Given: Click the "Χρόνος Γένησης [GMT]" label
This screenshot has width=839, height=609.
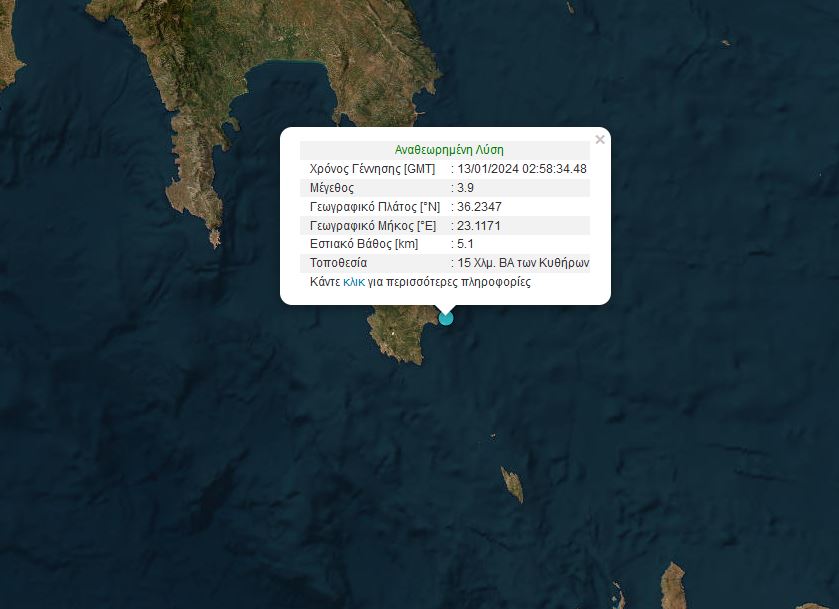Looking at the screenshot, I should point(372,169).
